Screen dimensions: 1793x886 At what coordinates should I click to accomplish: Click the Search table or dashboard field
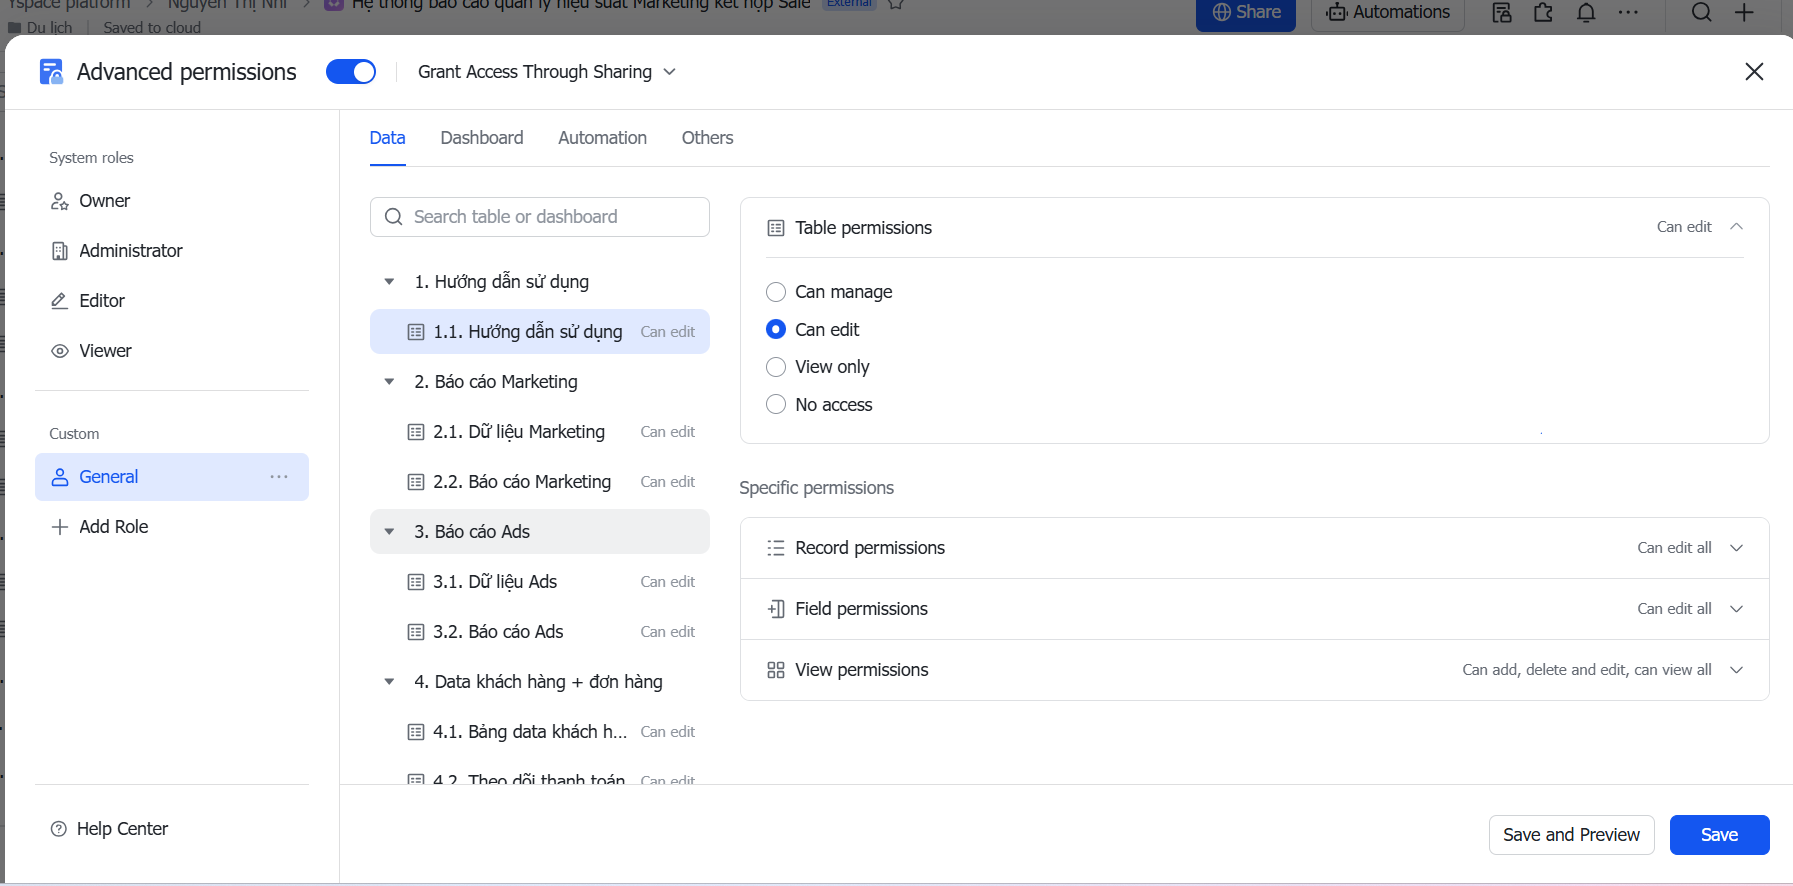click(540, 217)
